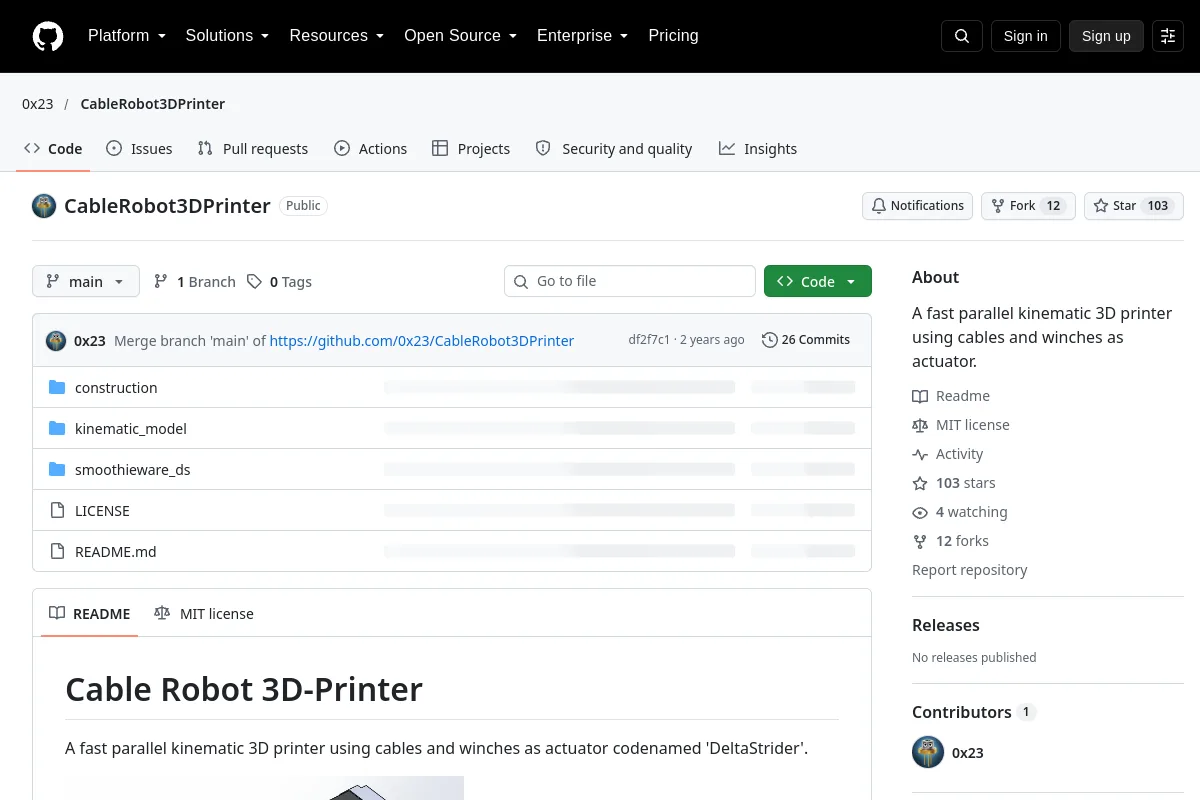The height and width of the screenshot is (800, 1200).
Task: View the repository Activity link
Action: tap(948, 454)
